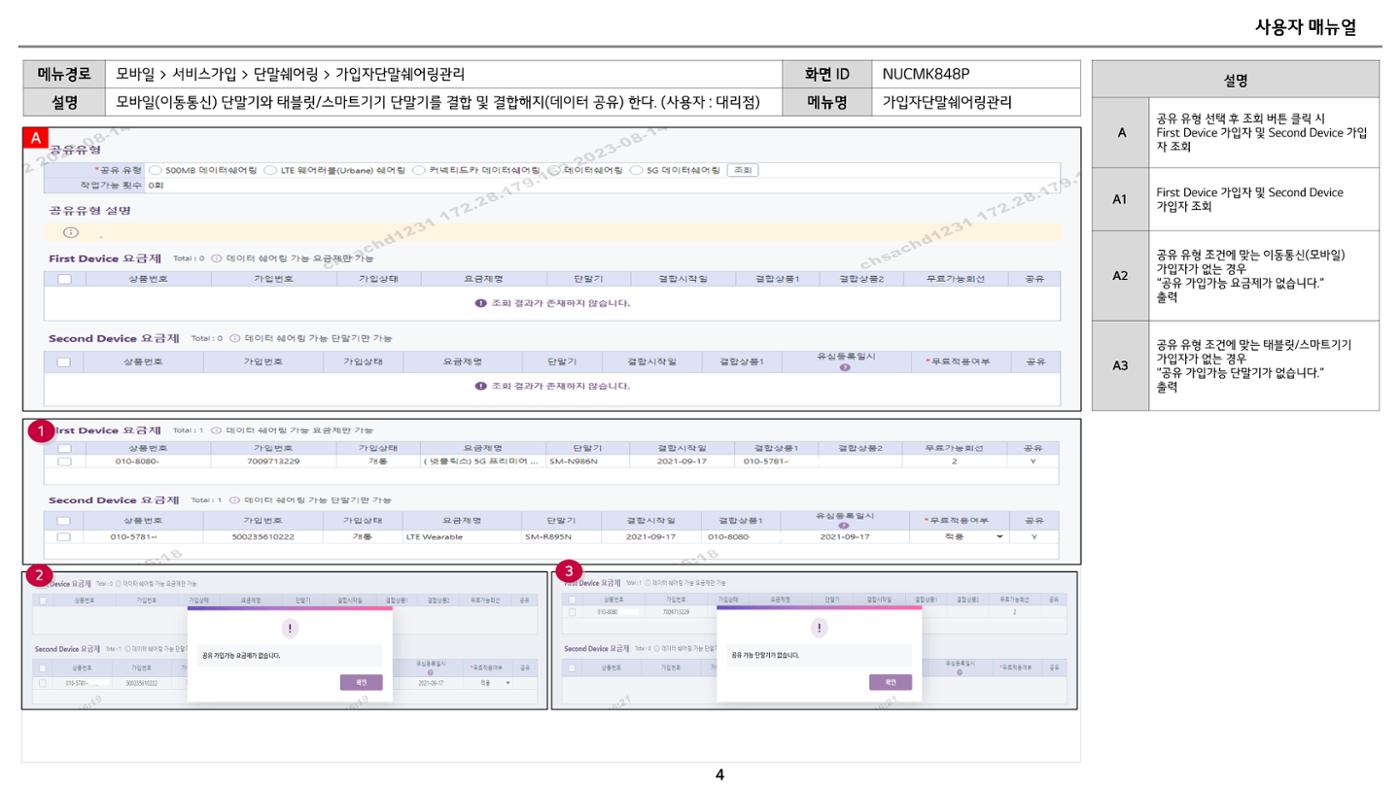Screen dimensions: 1400x788
Task: Tick the checkbox for row 7009713229 in panel 1
Action: (x=65, y=462)
